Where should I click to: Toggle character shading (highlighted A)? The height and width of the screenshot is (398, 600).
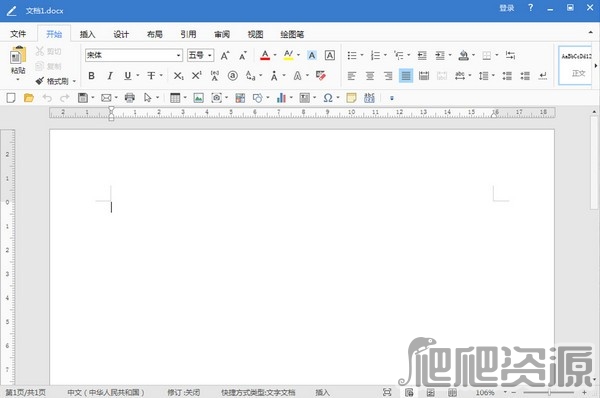(x=312, y=55)
